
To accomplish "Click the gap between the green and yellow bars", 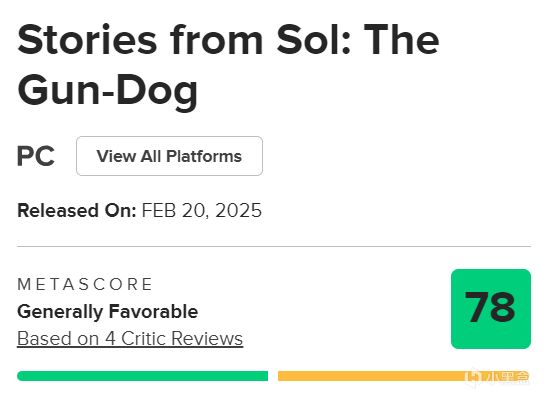I will [x=273, y=376].
